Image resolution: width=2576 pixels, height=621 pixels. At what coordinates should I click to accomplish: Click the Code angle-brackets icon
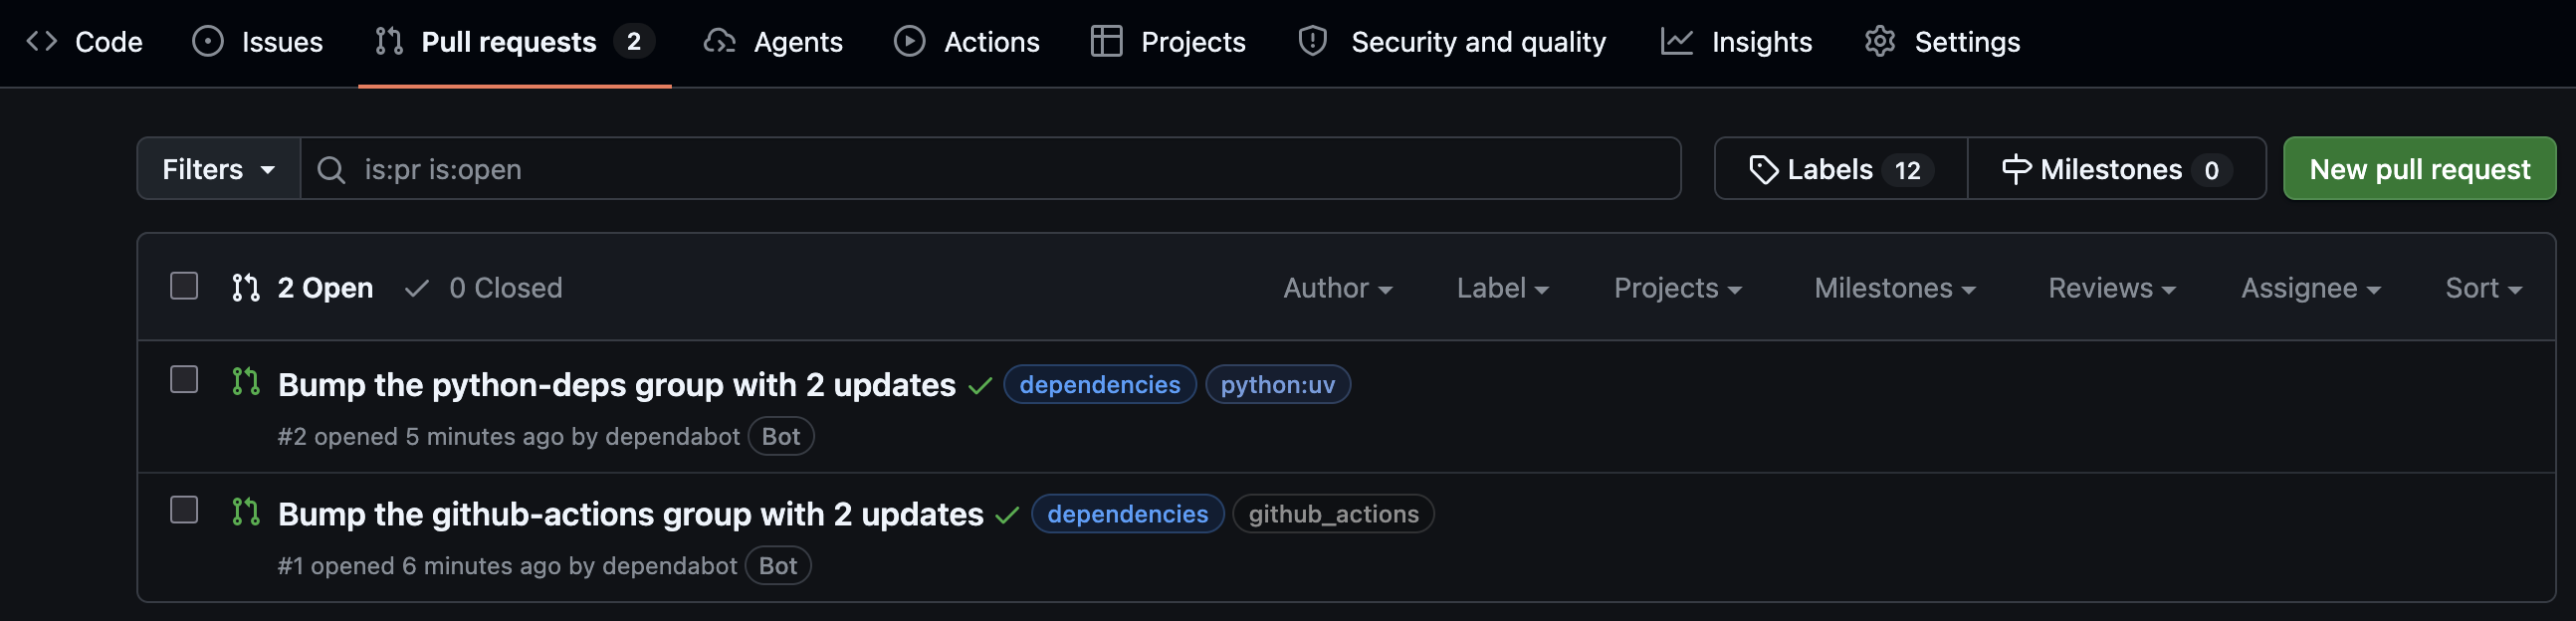[x=42, y=41]
